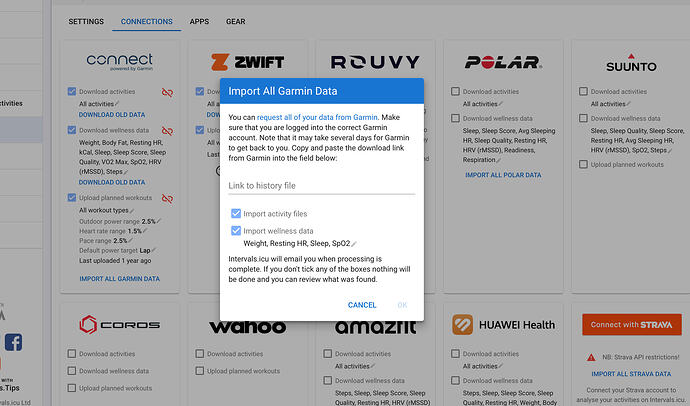Toggle Import activity files checkbox

point(236,214)
